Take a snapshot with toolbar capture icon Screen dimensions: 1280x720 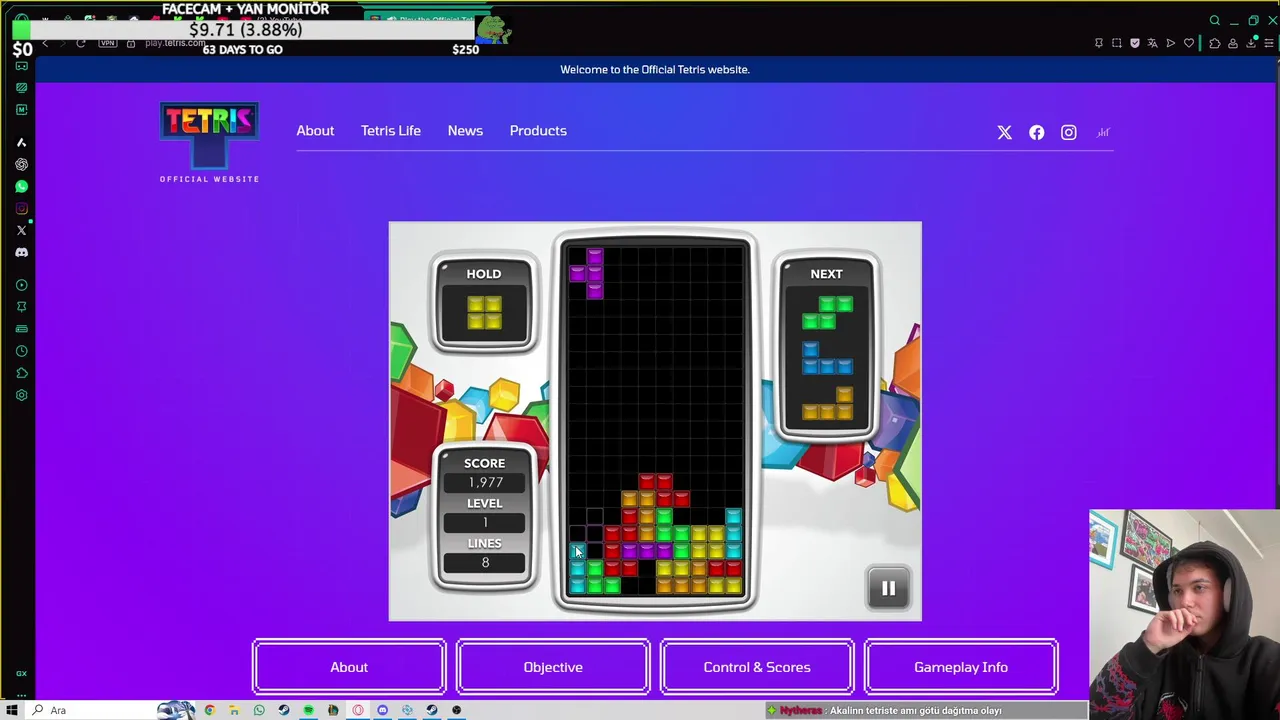(1116, 43)
